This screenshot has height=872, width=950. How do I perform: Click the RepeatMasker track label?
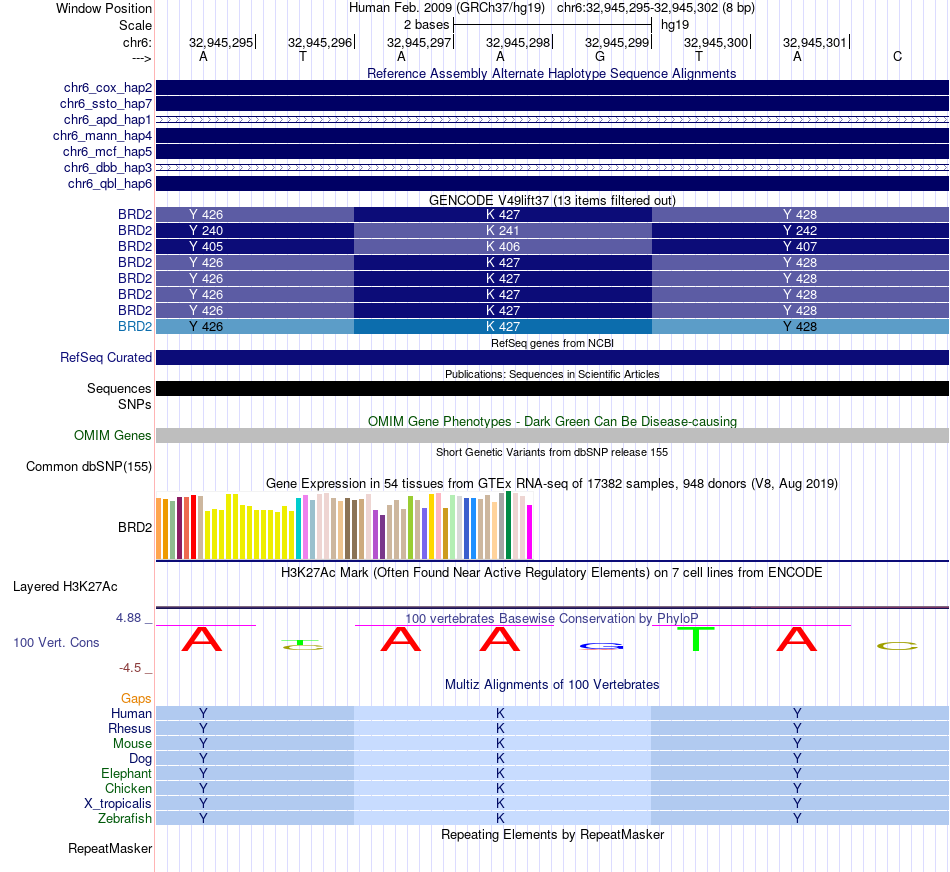(110, 848)
